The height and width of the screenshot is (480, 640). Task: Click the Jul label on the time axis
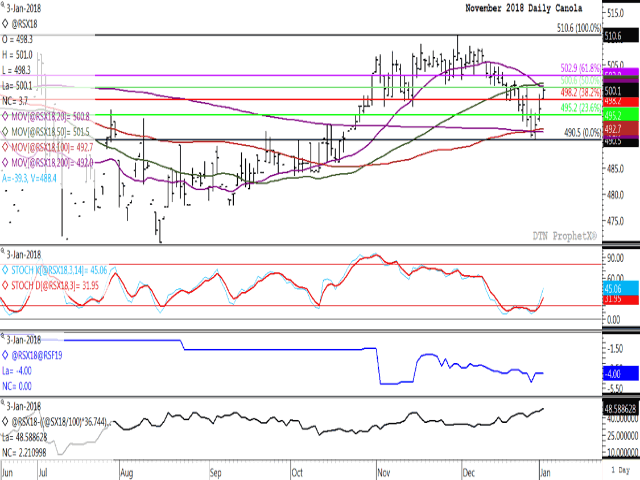[x=43, y=472]
